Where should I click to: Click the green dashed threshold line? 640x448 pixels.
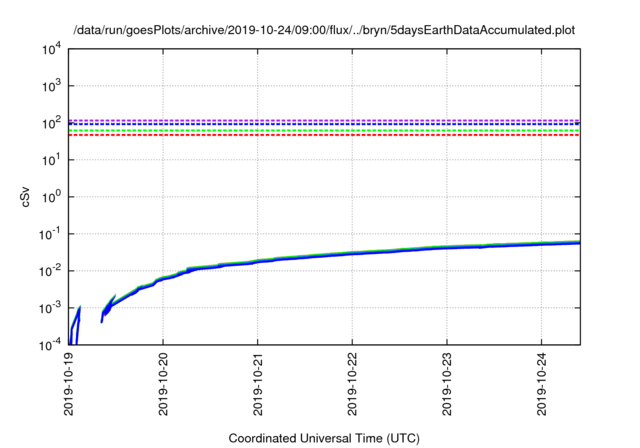pos(324,131)
